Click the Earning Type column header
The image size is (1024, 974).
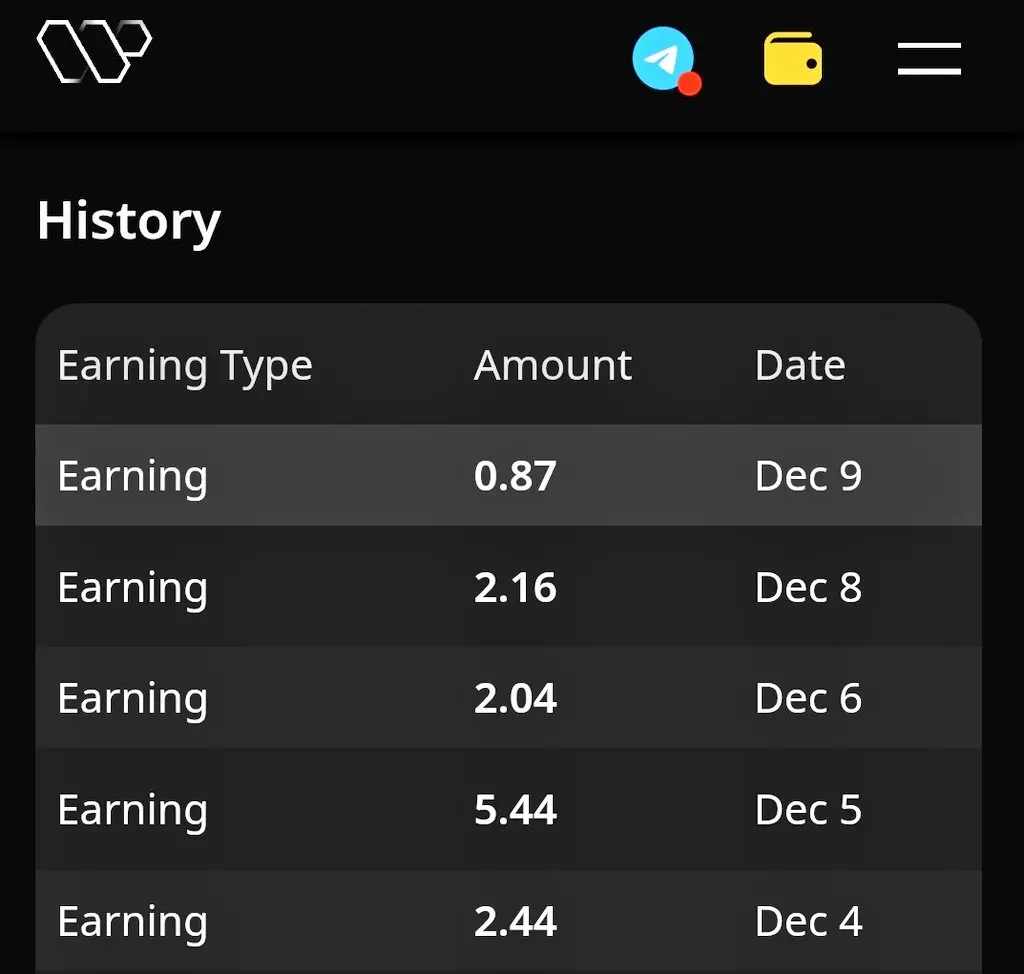(x=185, y=366)
